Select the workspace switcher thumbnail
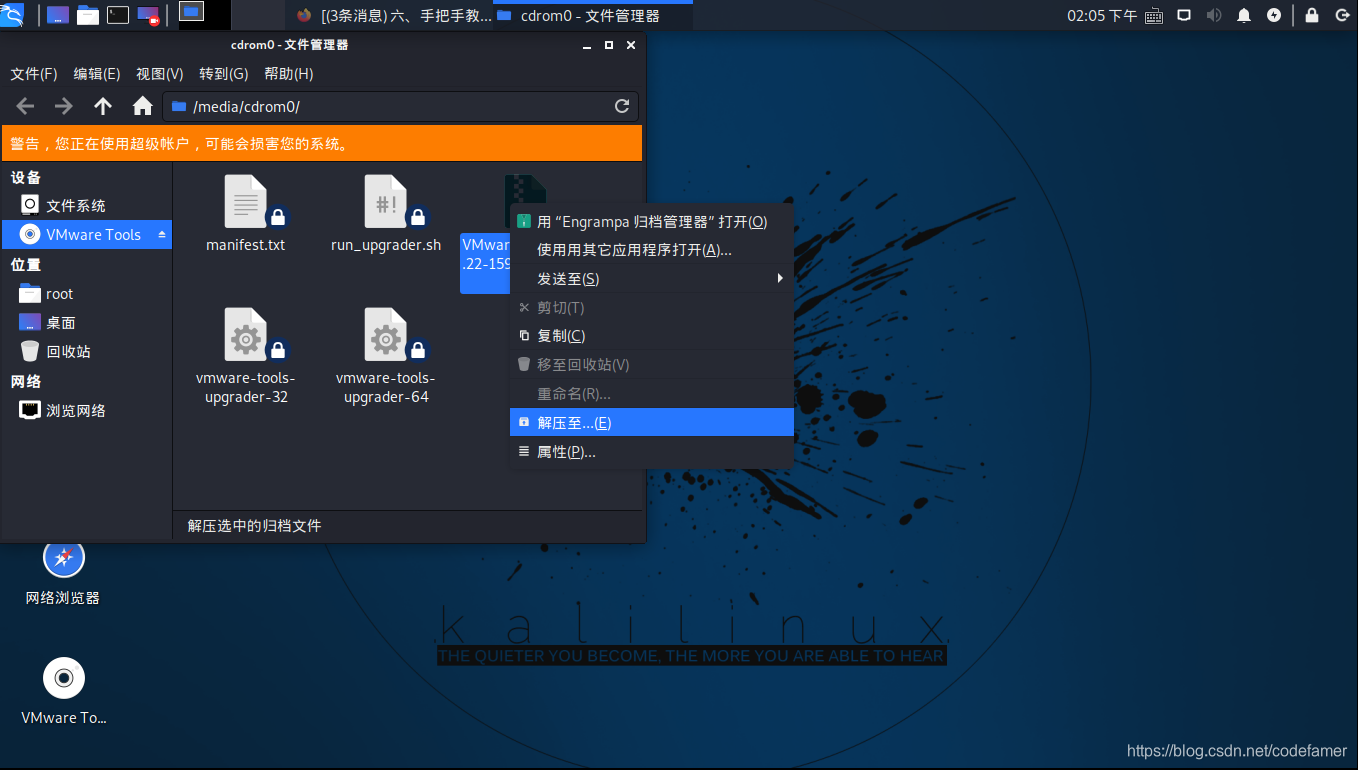 coord(191,12)
